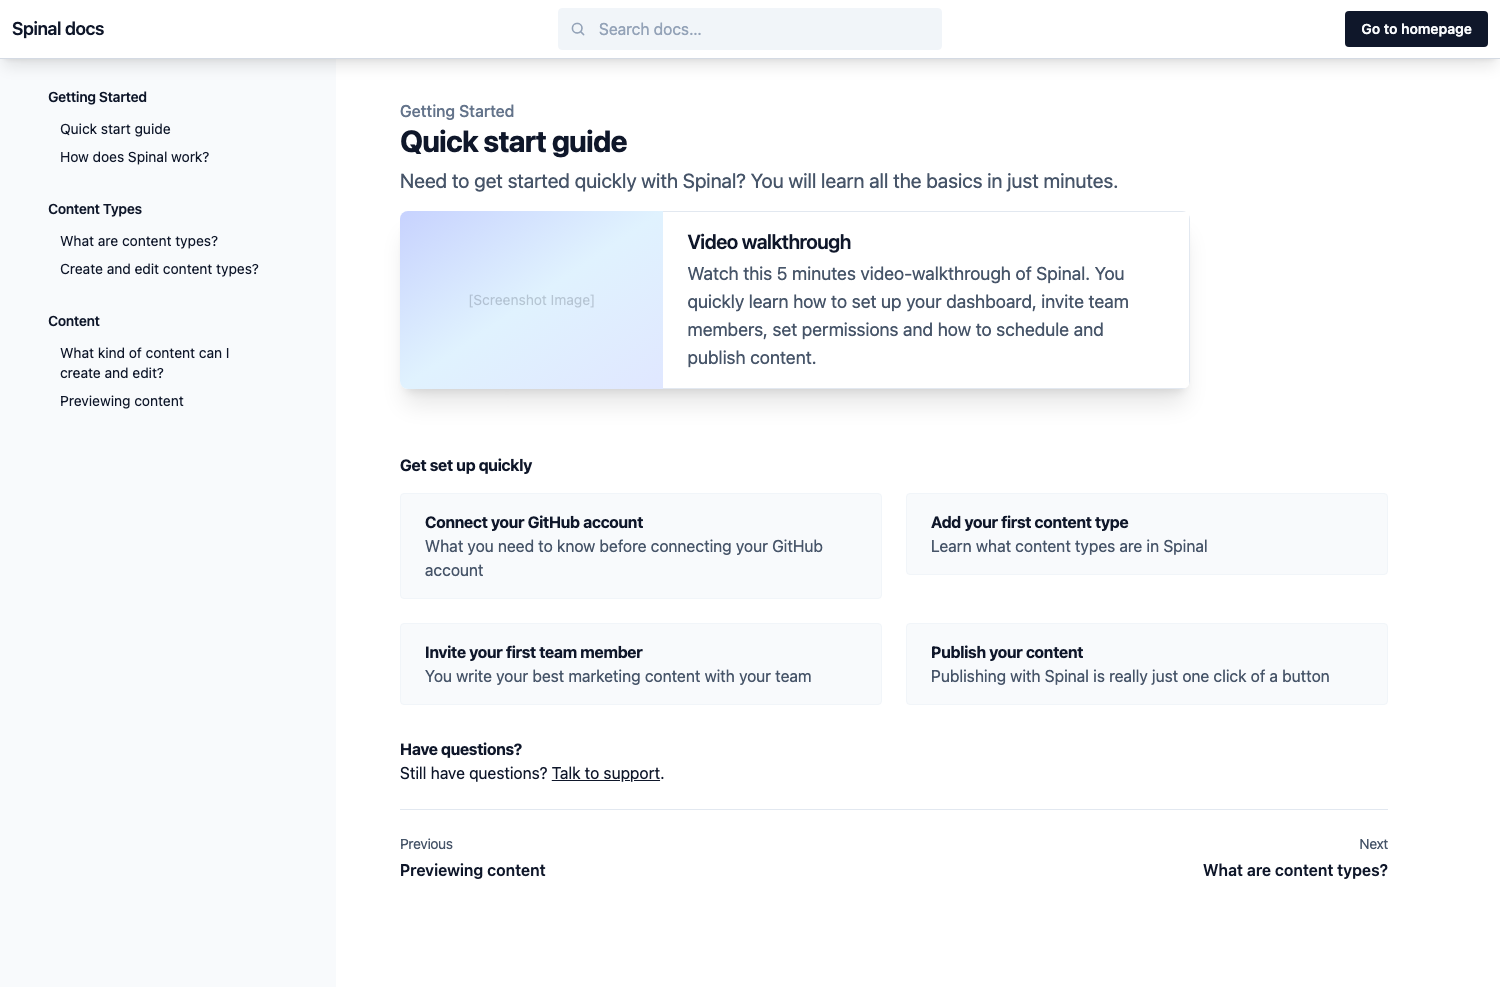Click the Content Types section heading

pos(94,209)
